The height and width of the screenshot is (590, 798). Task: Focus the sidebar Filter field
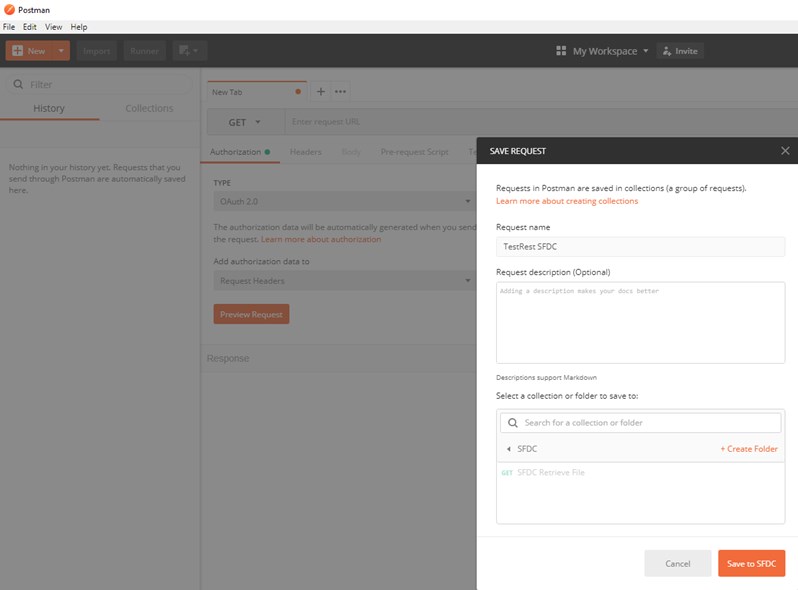pyautogui.click(x=99, y=85)
